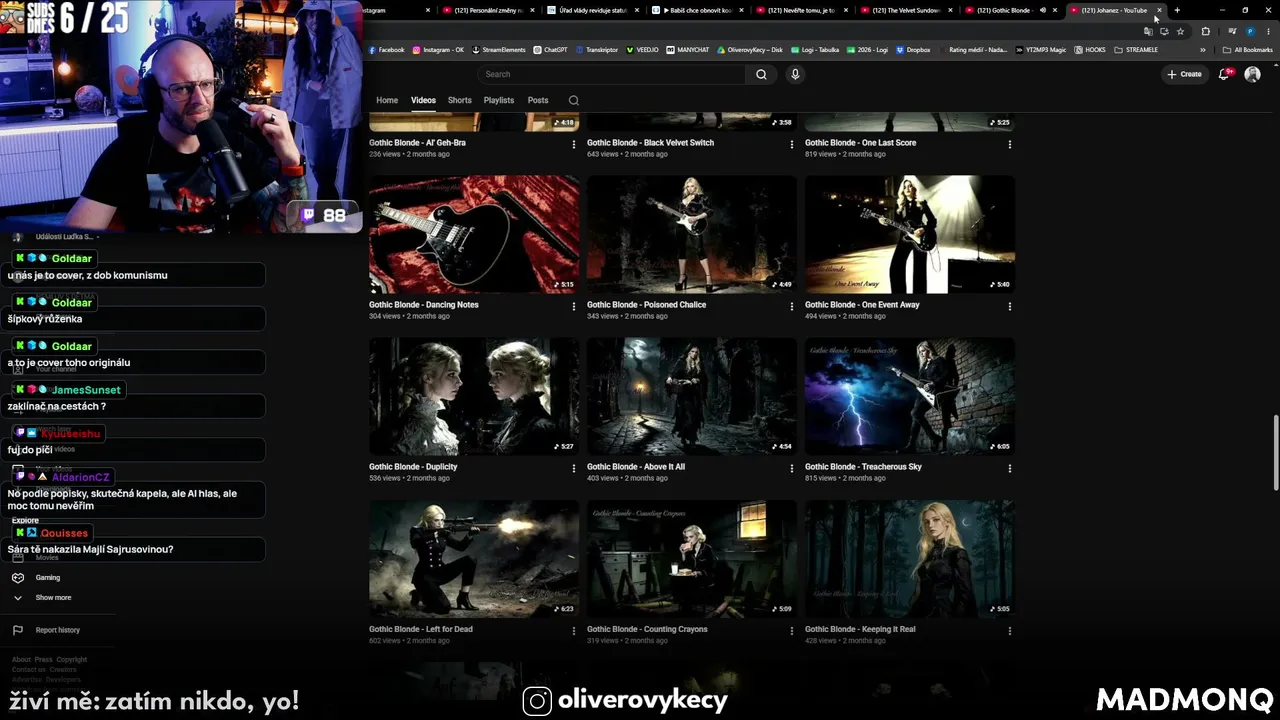Search within the channel using the magnifier
The height and width of the screenshot is (720, 1280).
point(573,100)
